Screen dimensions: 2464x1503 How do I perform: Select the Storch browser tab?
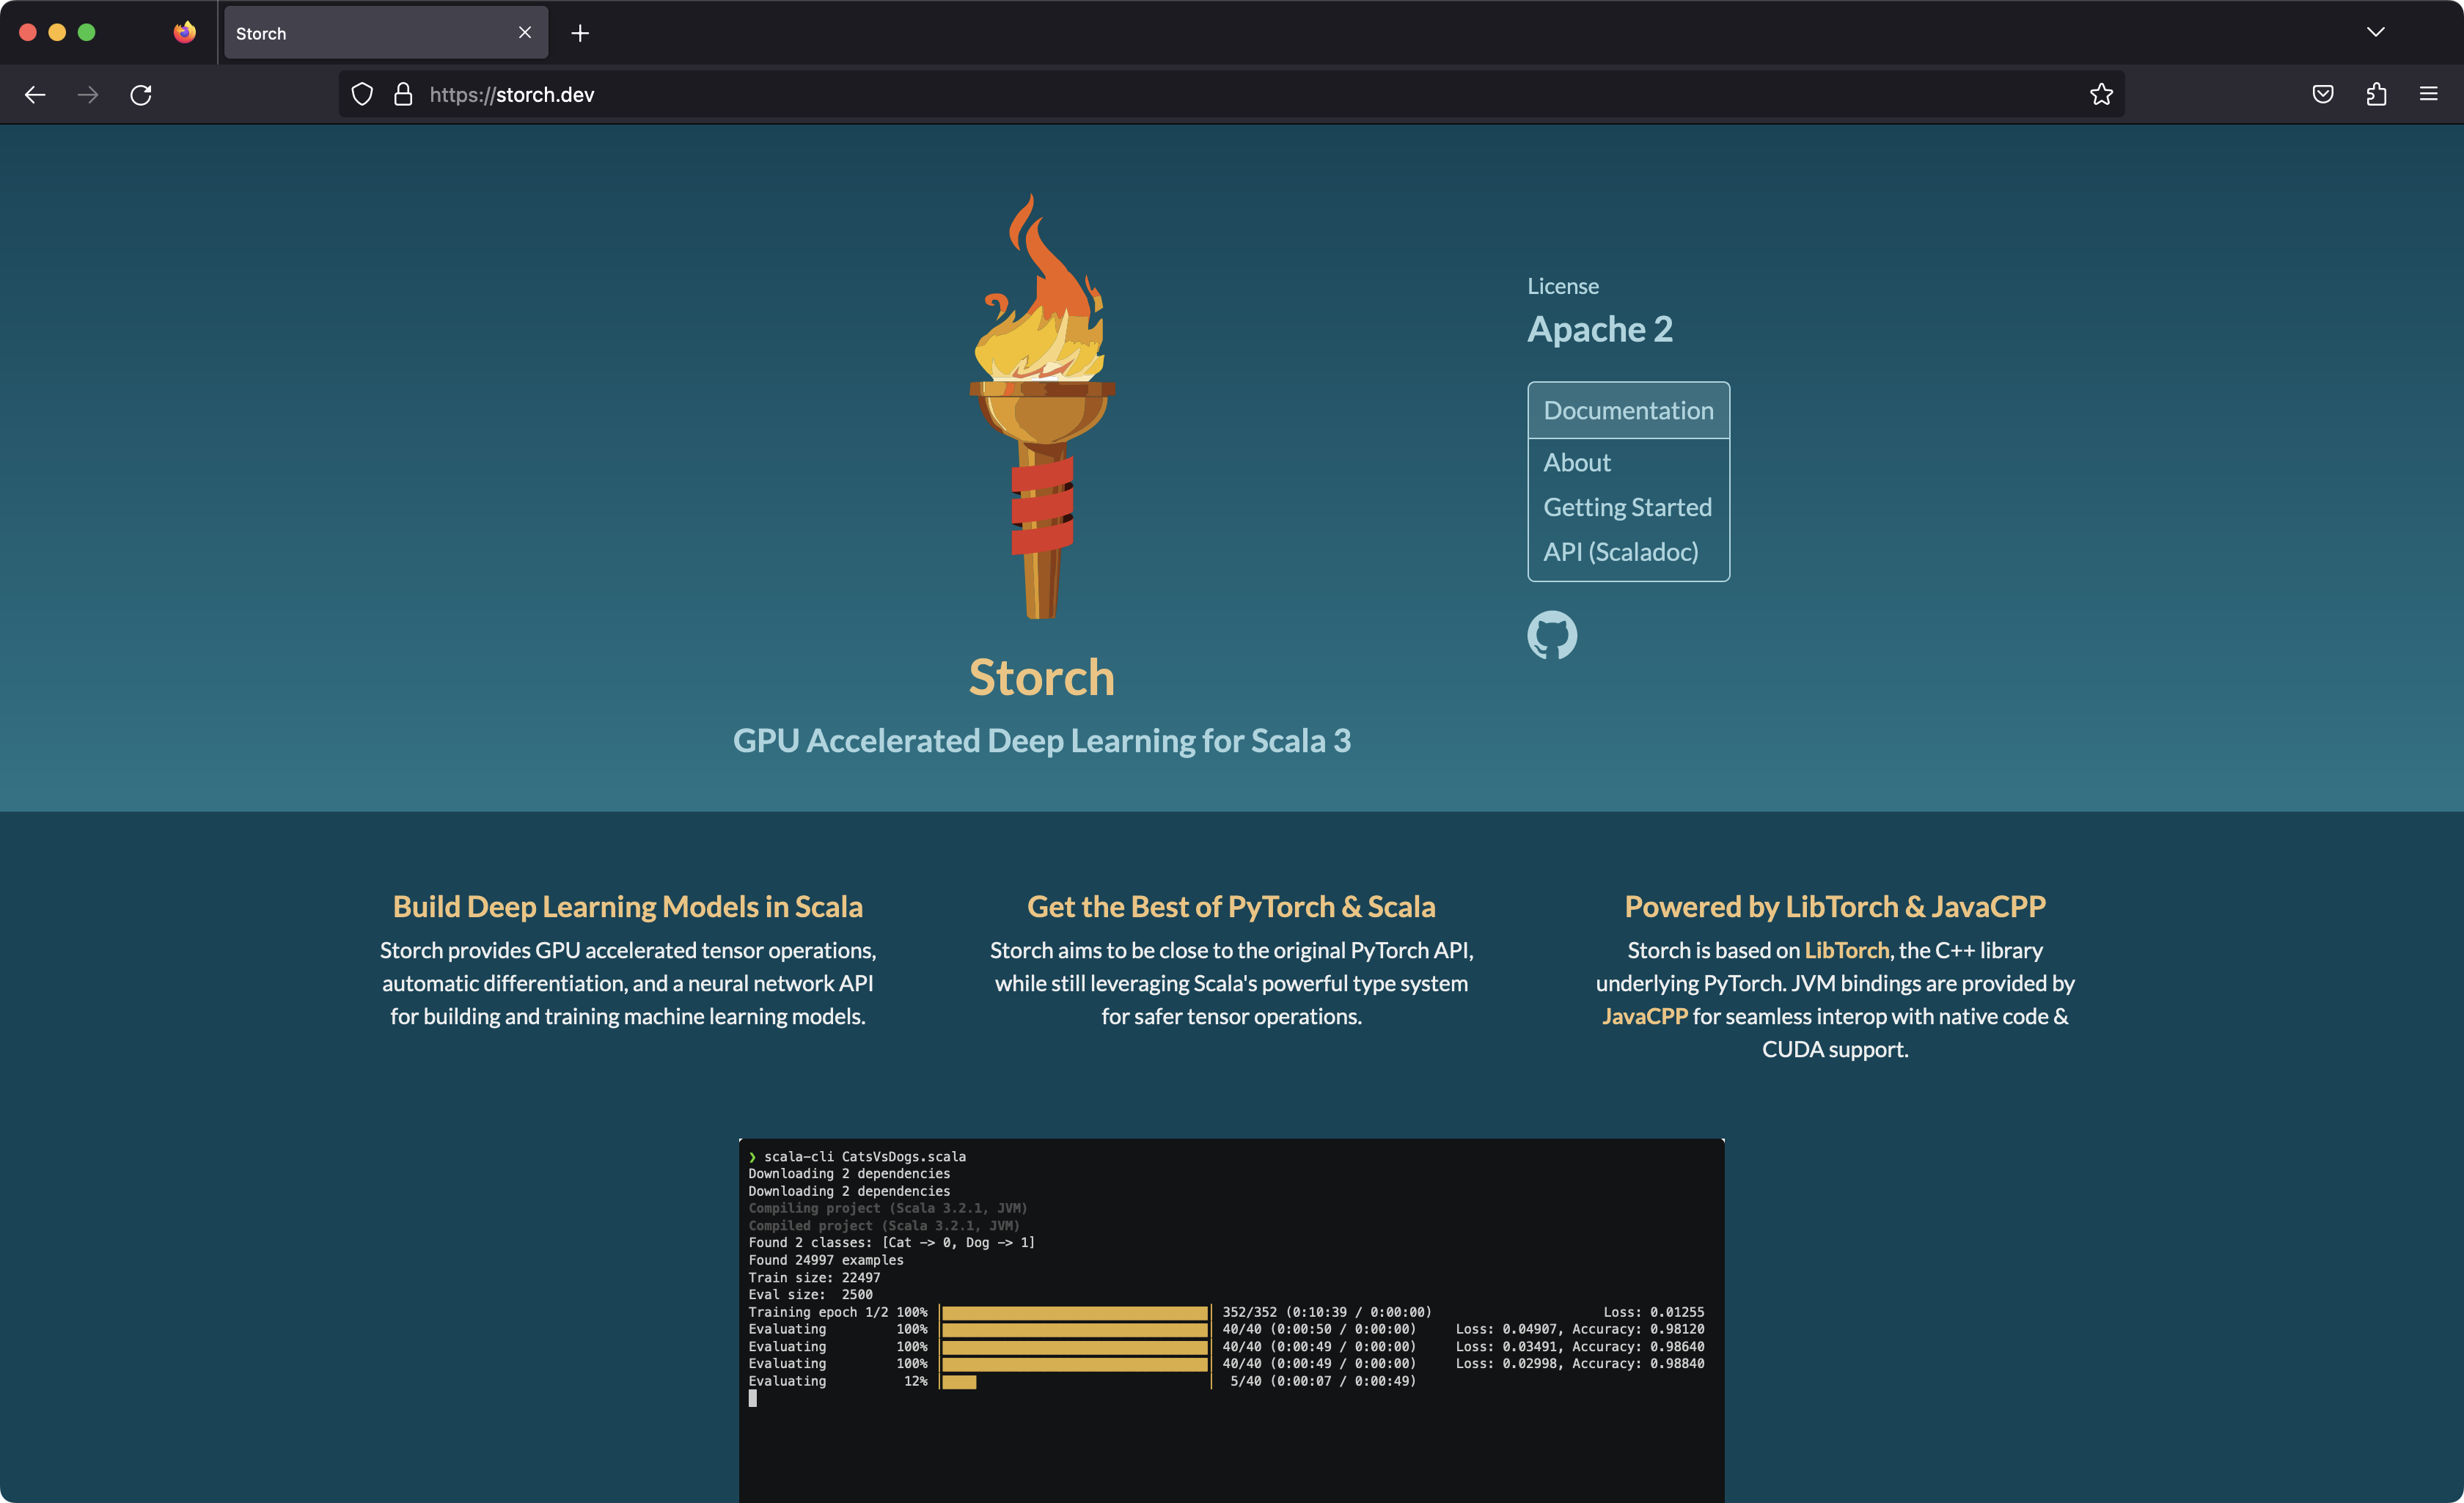(x=370, y=33)
